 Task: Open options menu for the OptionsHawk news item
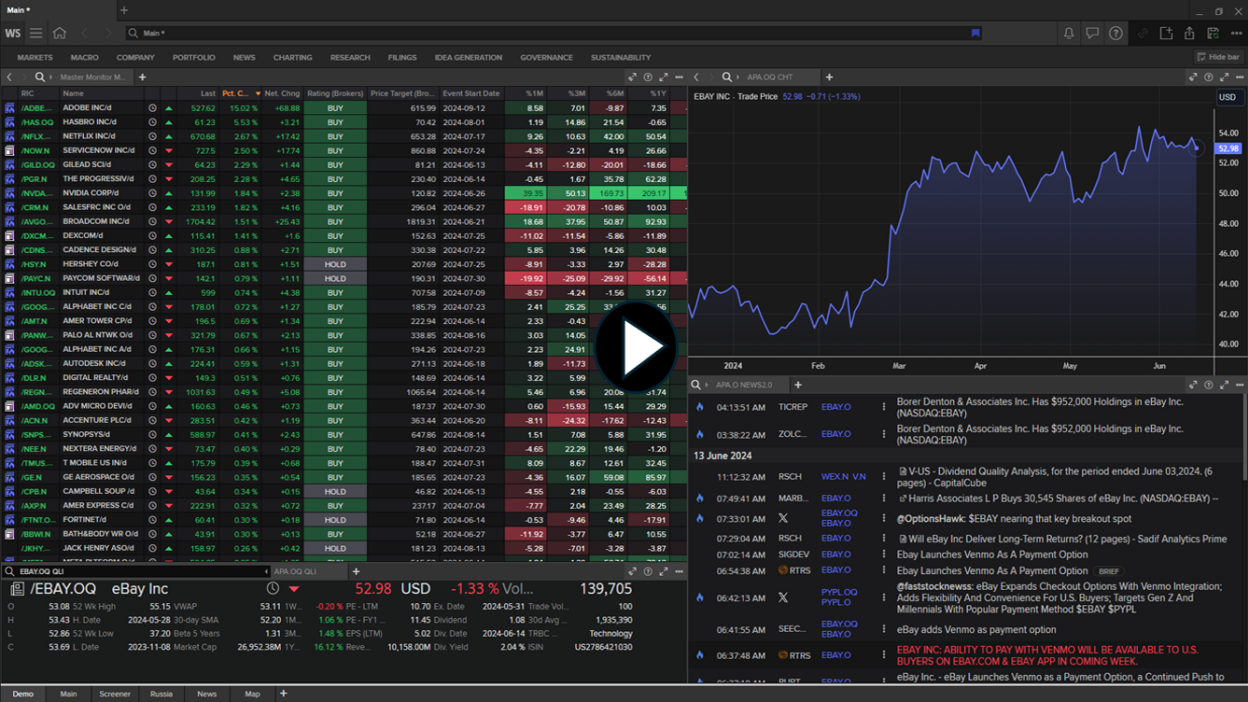884,519
